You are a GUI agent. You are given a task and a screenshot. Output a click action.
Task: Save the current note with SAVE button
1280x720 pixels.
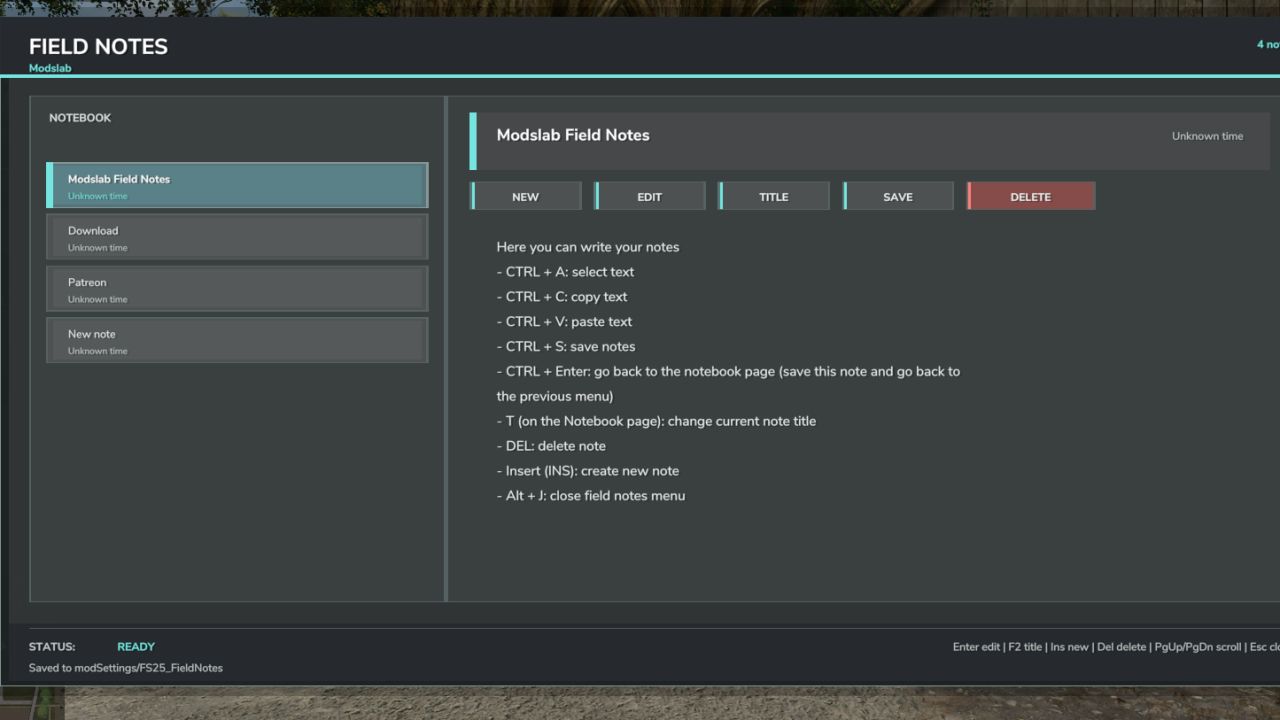point(898,197)
